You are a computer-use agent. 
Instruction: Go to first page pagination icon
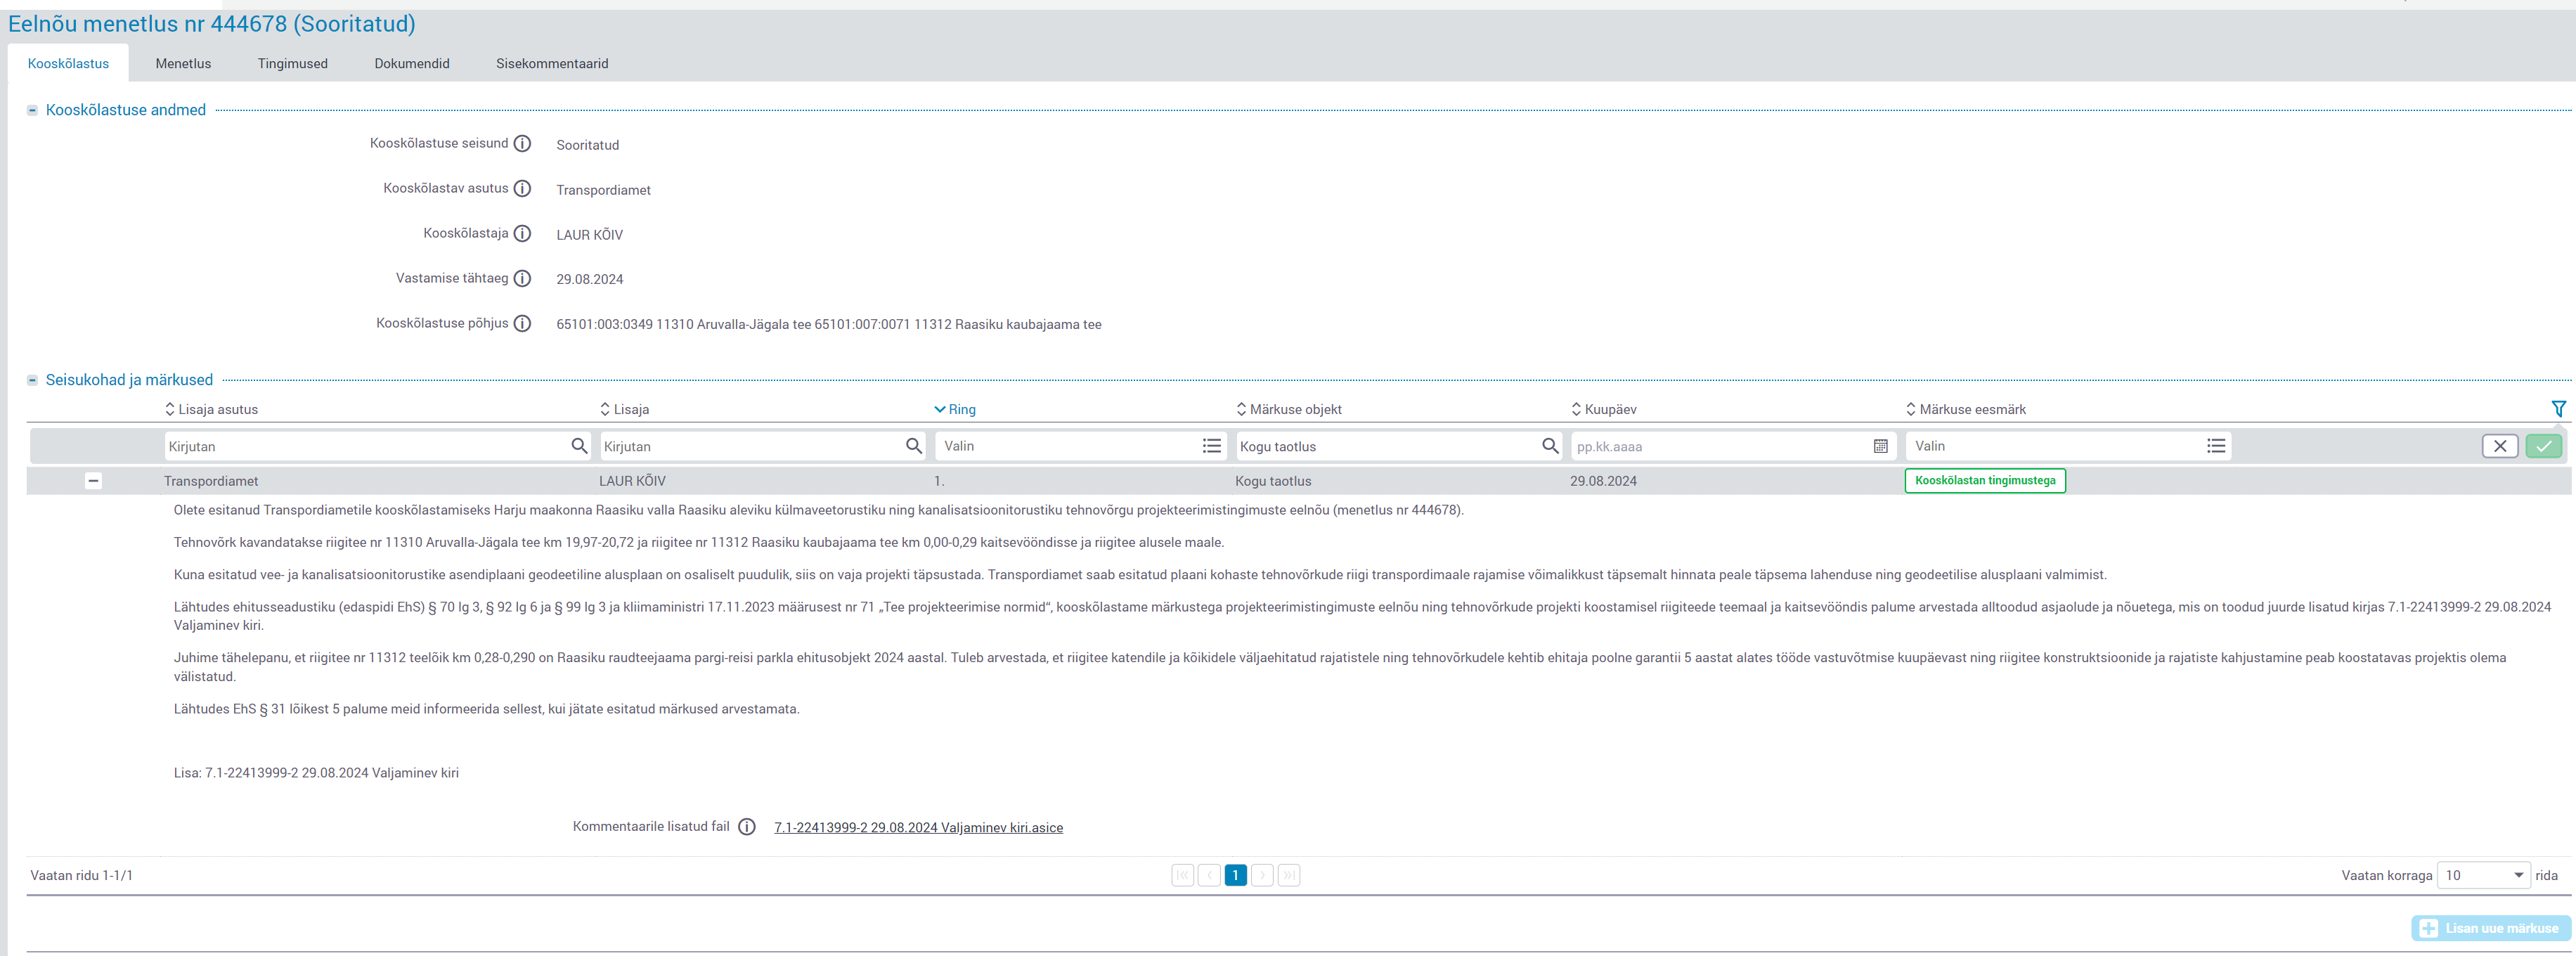1183,875
